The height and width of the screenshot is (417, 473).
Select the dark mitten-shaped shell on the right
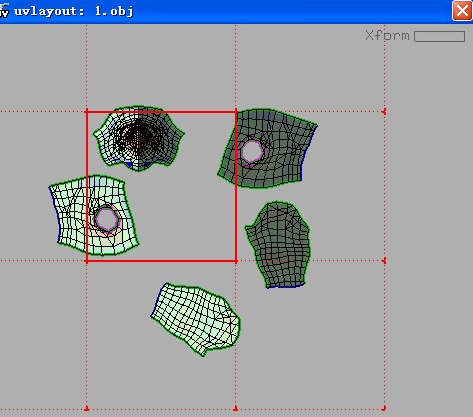click(278, 244)
